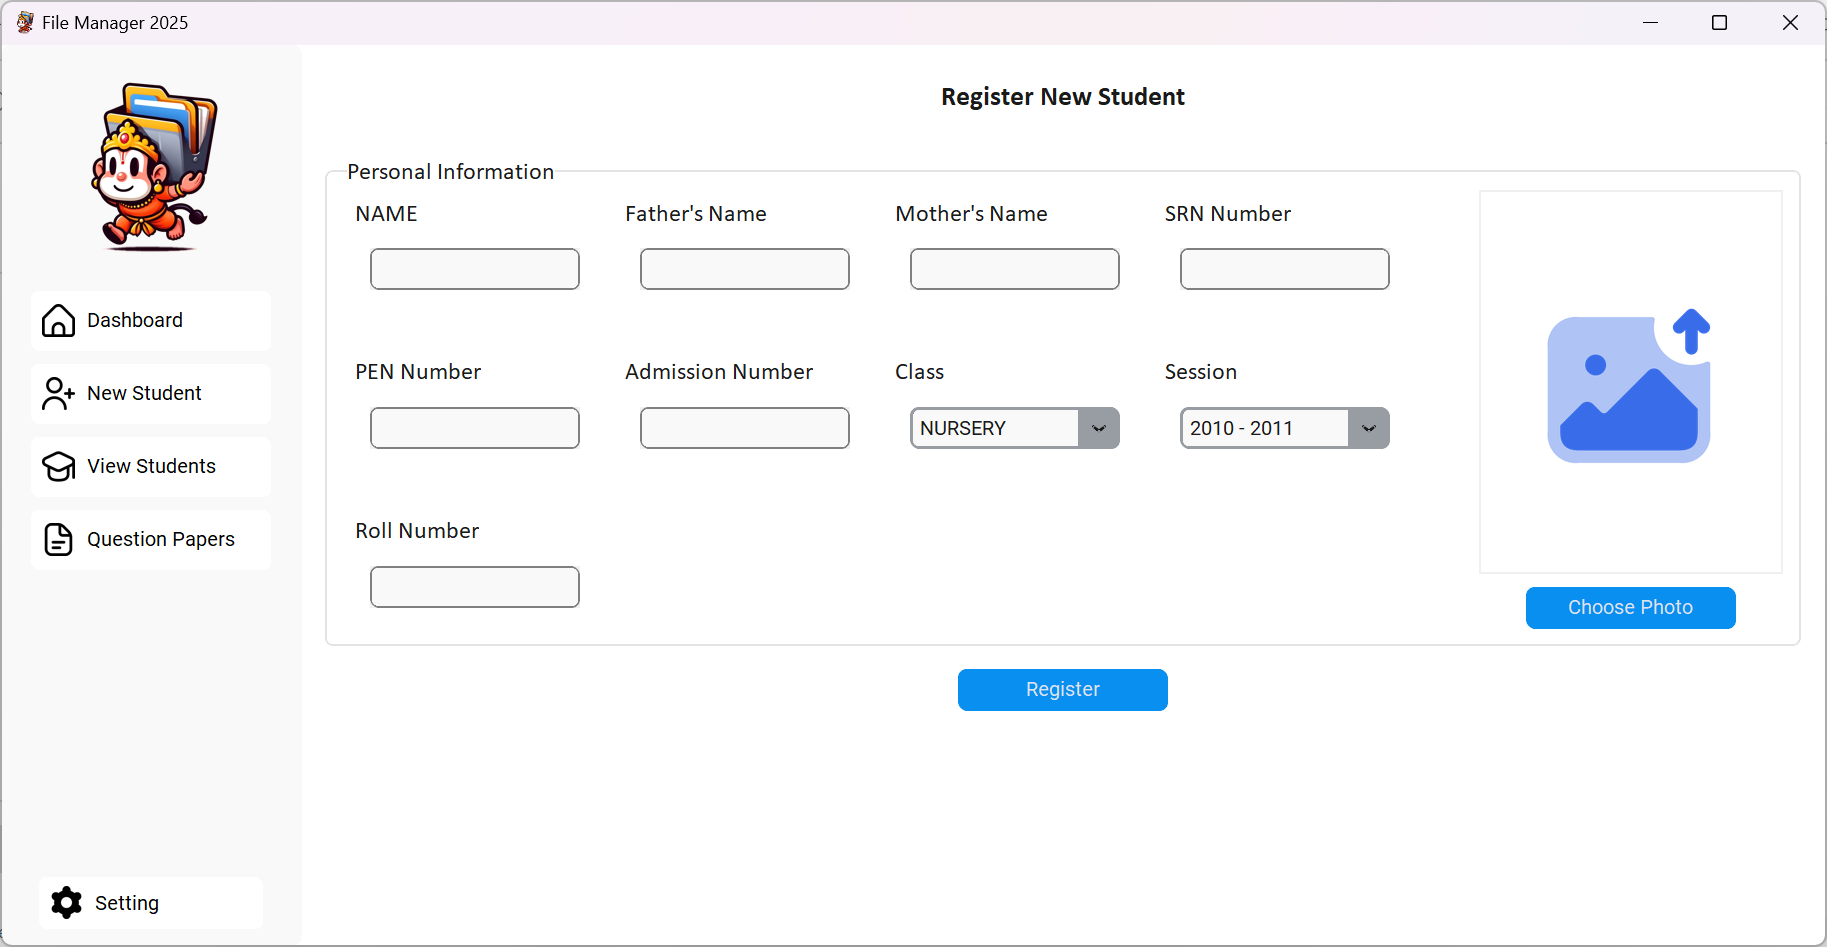Screen dimensions: 1827x947
Task: Click the Question Papers document icon
Action: (x=58, y=539)
